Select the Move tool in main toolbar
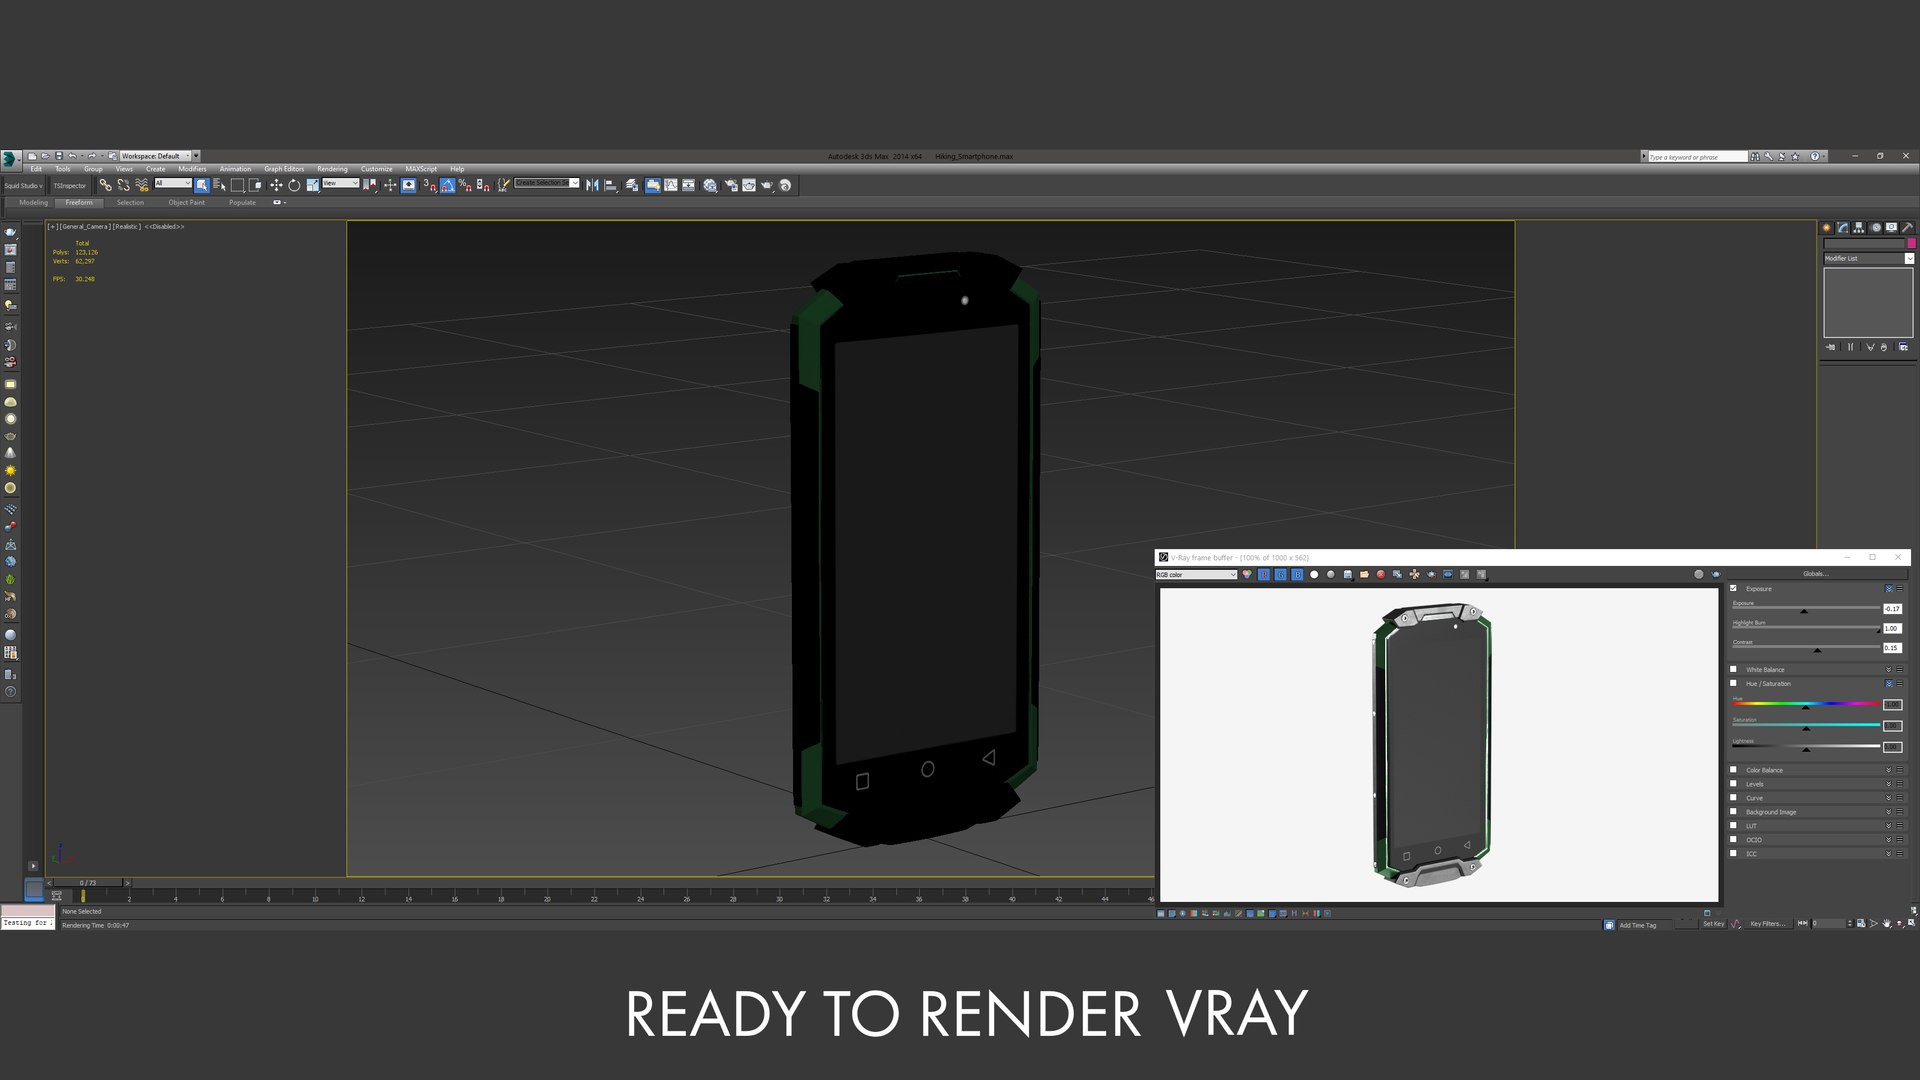This screenshot has width=1920, height=1080. point(276,185)
